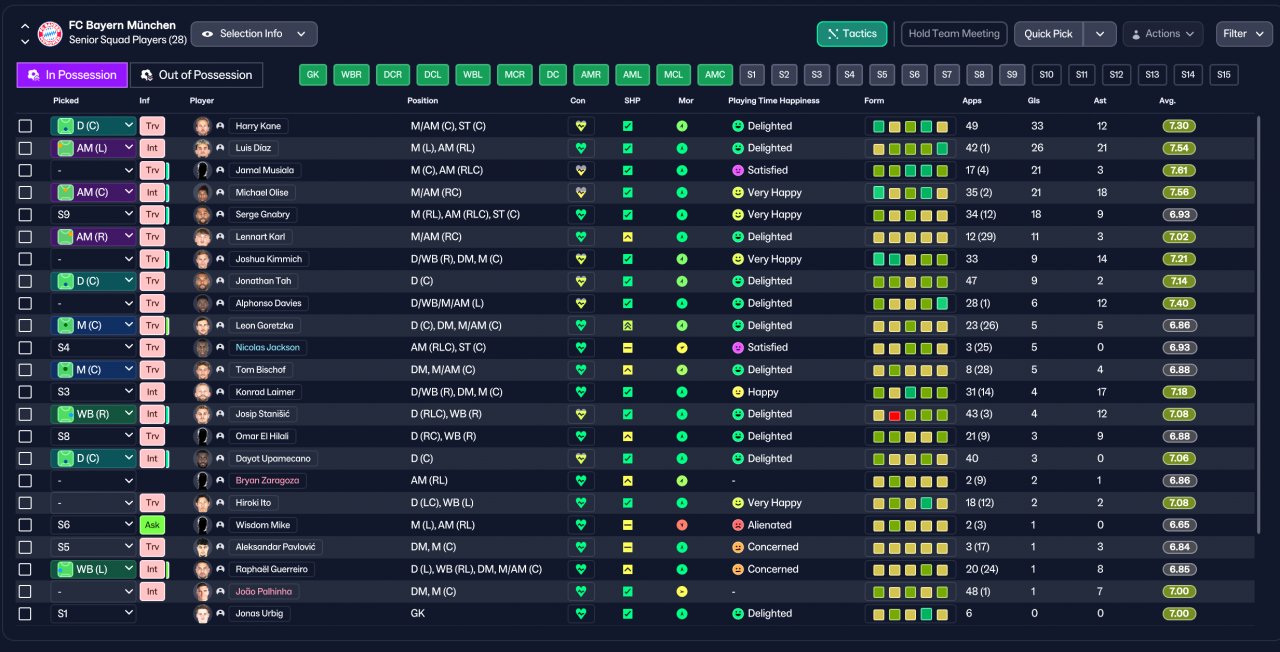Switch to the Out of Possession tab
Screen dimensions: 1280x652
click(197, 75)
